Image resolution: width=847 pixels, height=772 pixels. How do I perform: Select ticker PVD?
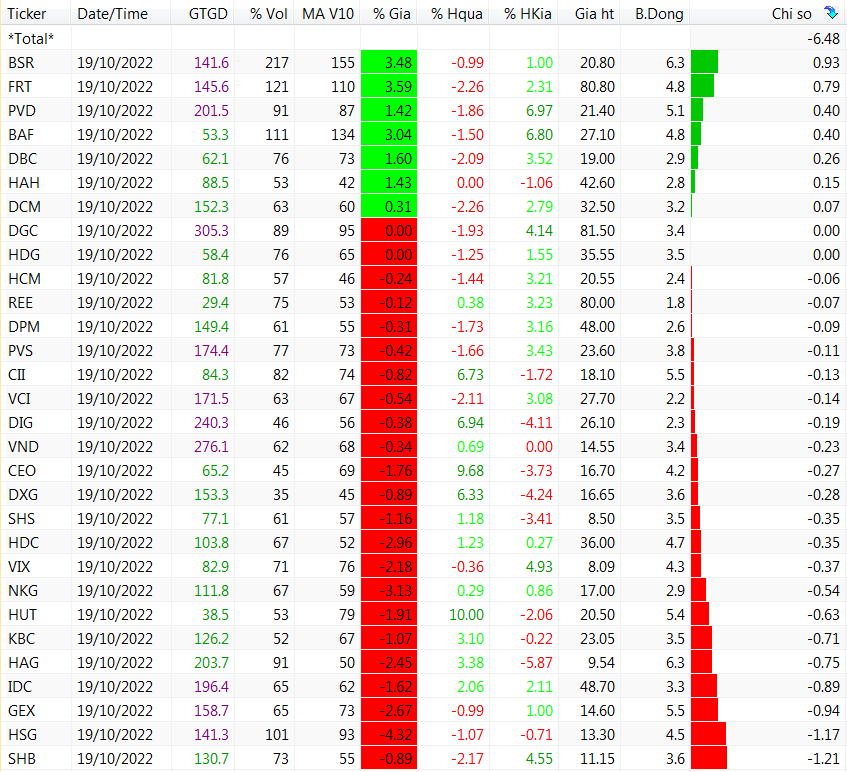pos(22,111)
